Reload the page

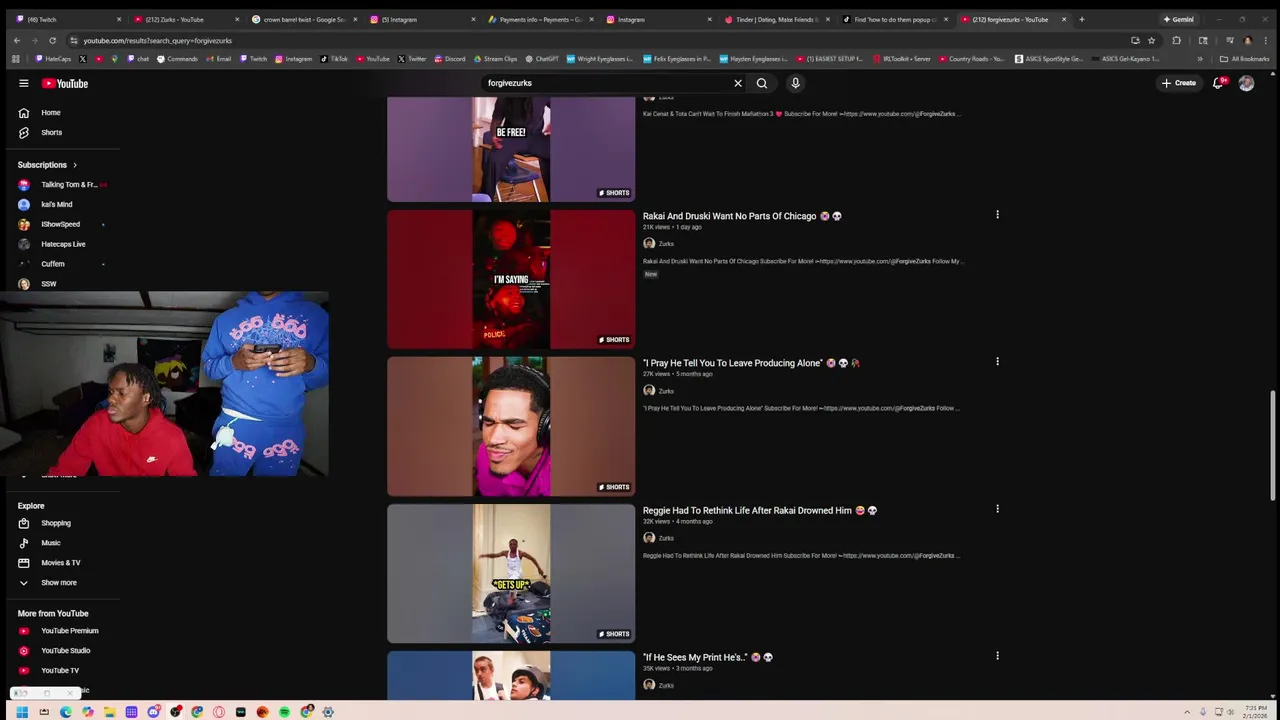click(x=52, y=41)
